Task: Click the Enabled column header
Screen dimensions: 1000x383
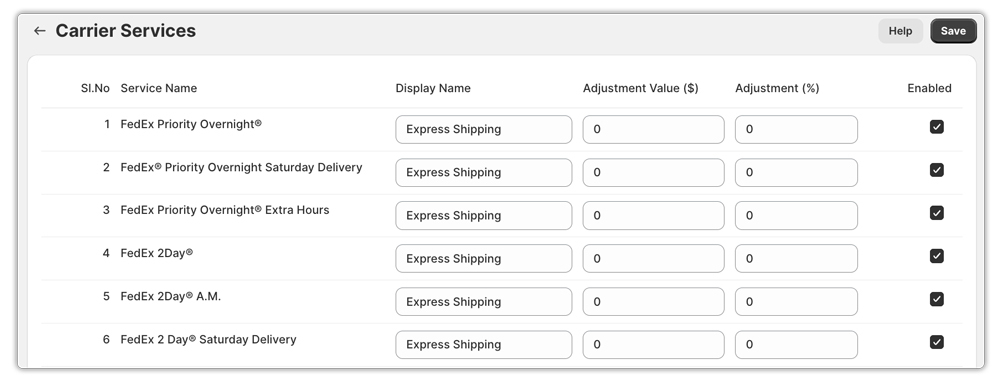Action: (x=929, y=89)
